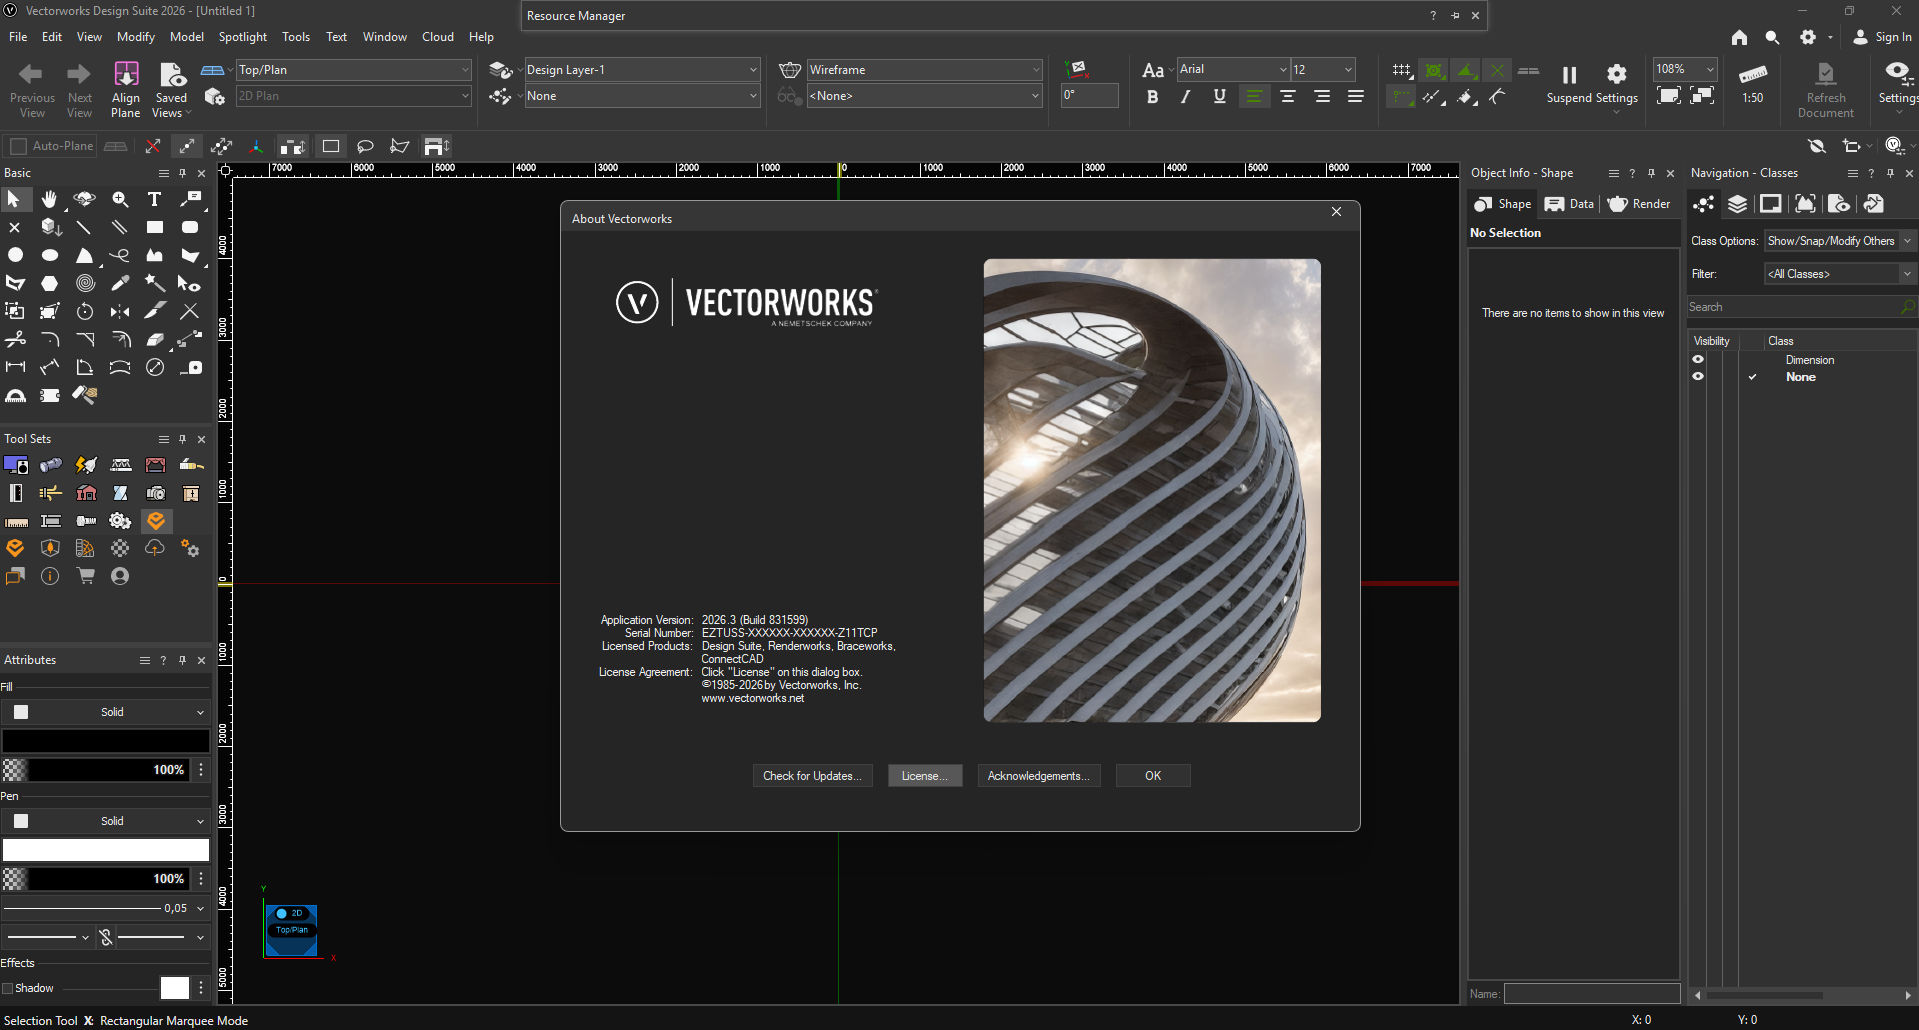Choose the Fillet tool
Screen dimensions: 1919x1030
[x=49, y=340]
